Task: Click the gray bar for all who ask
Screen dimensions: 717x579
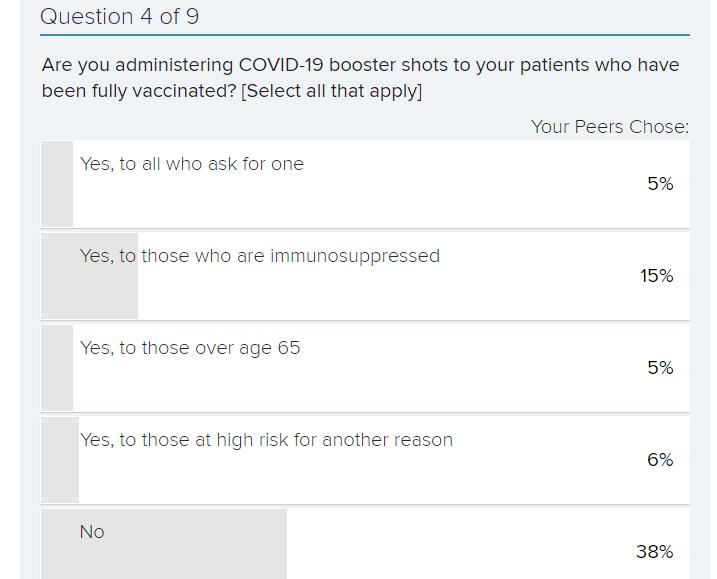Action: coord(57,184)
